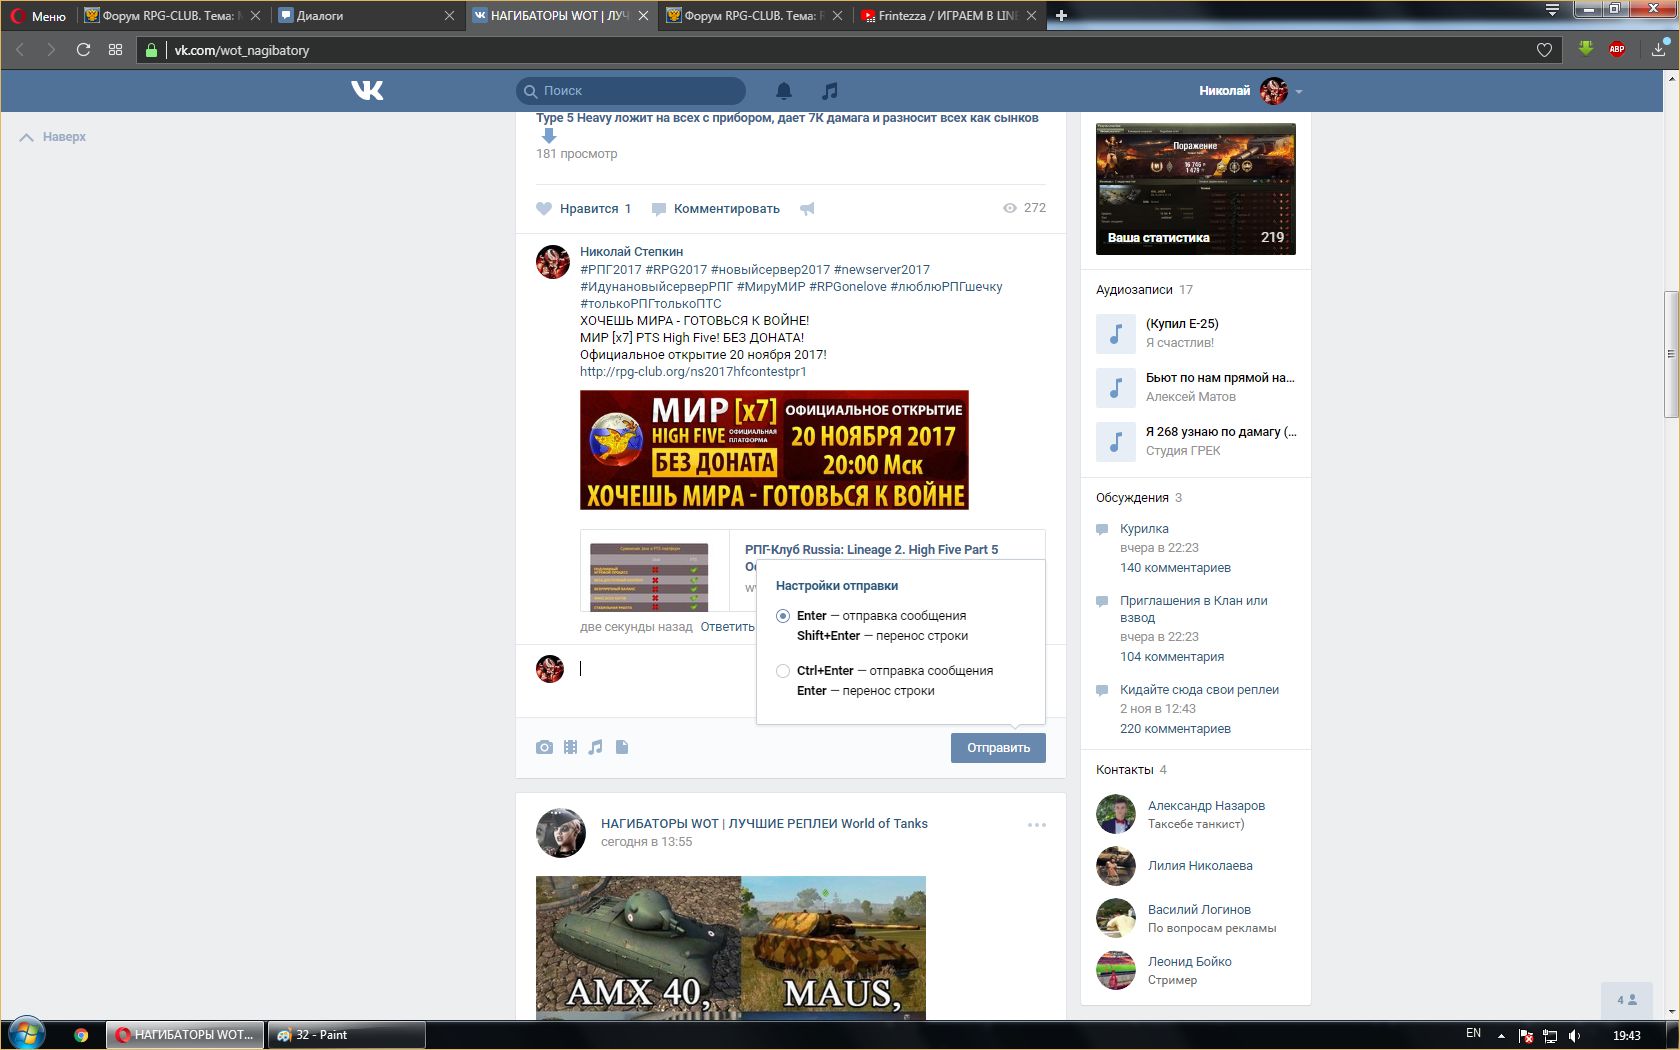Open the МИР x7 banner image
The width and height of the screenshot is (1680, 1050).
[774, 450]
